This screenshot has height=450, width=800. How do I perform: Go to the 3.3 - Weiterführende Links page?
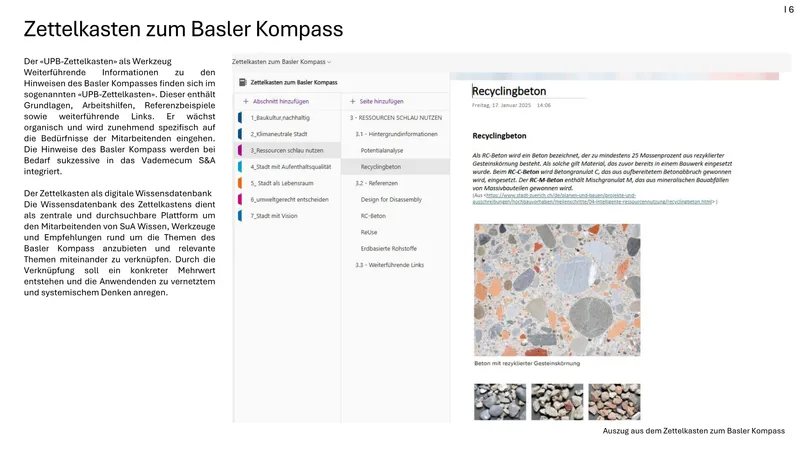(390, 264)
